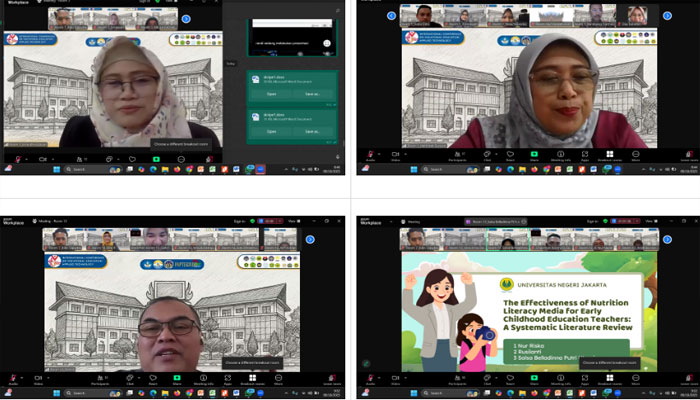Toggle microphone mute in the slide-sharing Zoom window
Image resolution: width=700 pixels, height=400 pixels.
(369, 381)
